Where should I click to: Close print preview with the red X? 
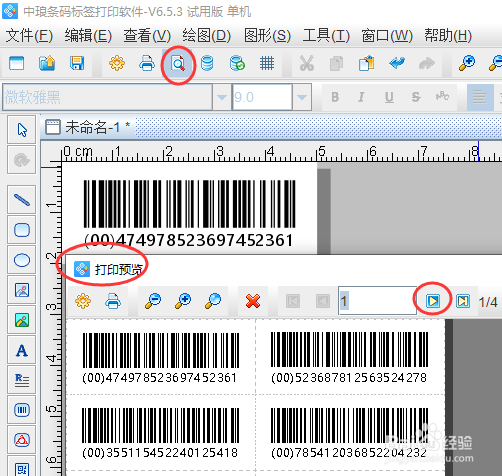[253, 301]
